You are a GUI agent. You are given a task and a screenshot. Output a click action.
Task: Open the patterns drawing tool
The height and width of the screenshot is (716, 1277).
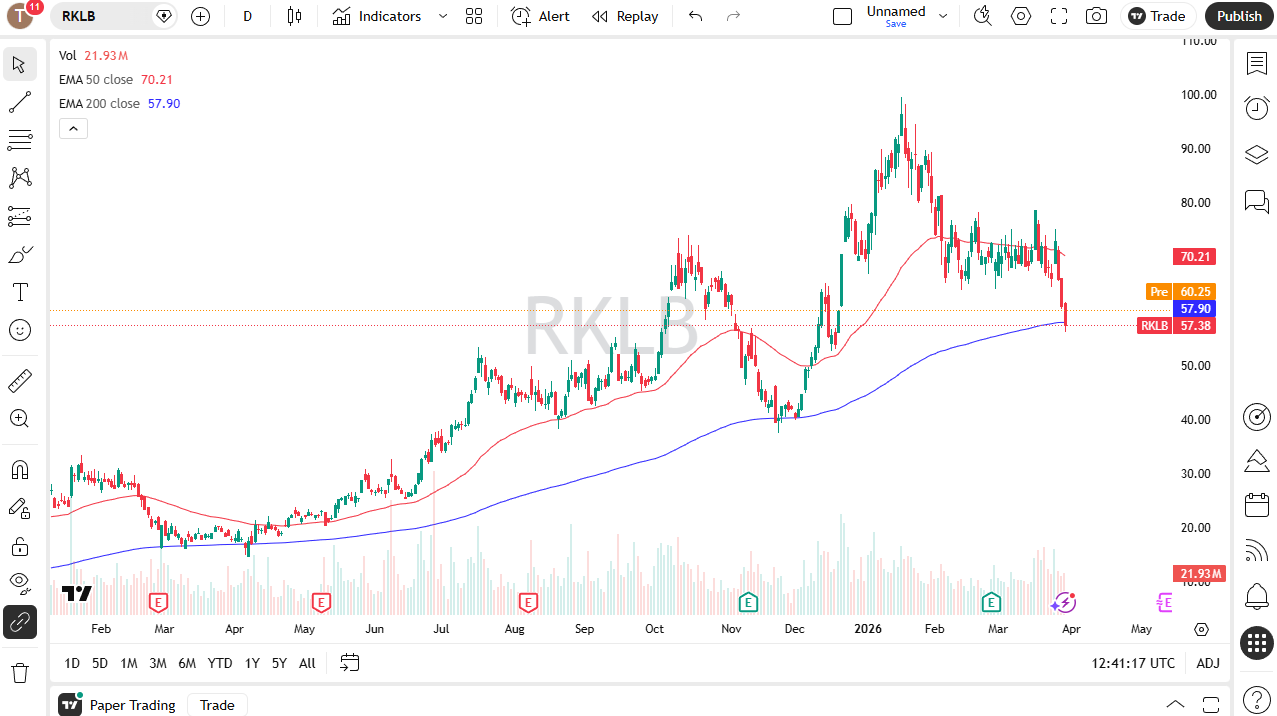[x=19, y=178]
